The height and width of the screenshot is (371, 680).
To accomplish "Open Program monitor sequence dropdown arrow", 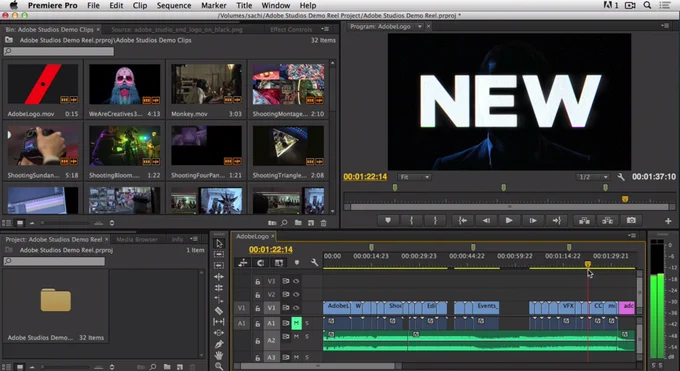I will pos(419,26).
